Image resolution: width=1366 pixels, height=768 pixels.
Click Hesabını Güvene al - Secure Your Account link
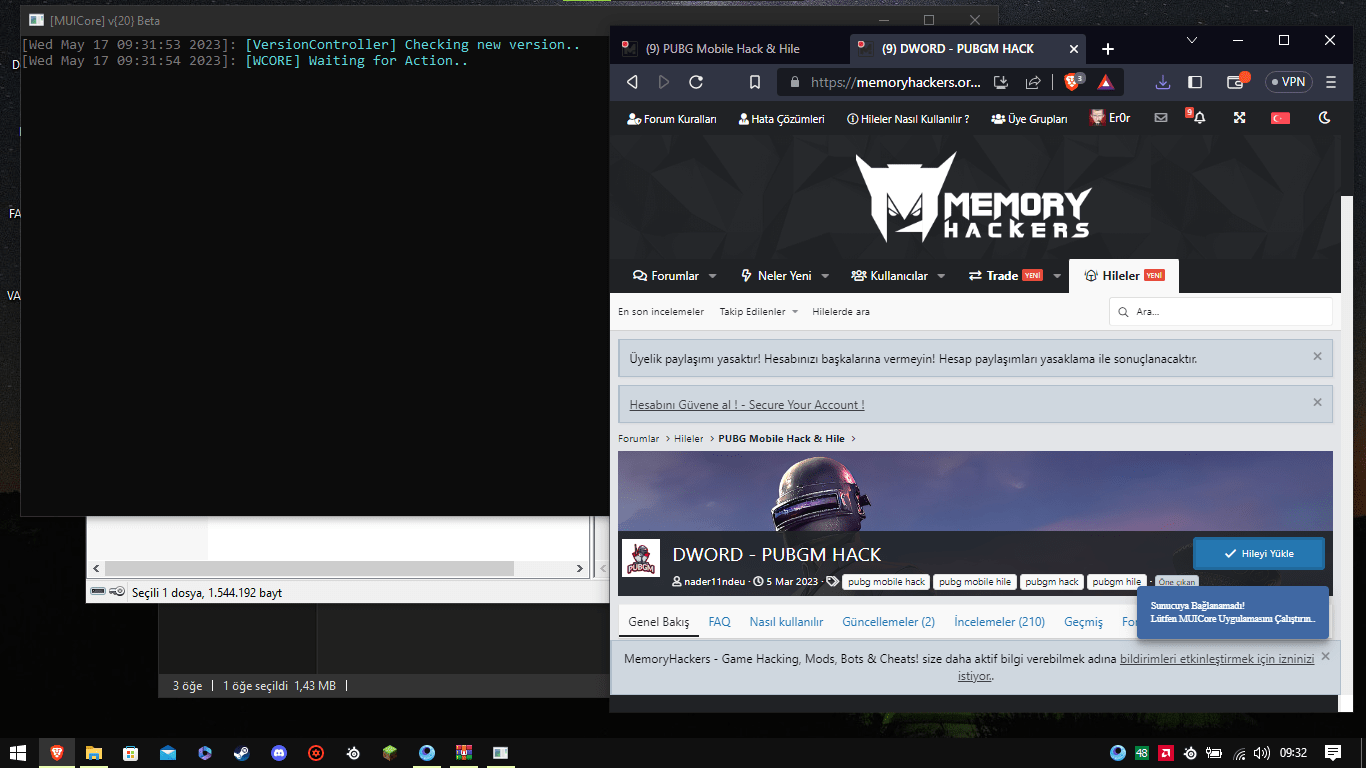point(747,405)
